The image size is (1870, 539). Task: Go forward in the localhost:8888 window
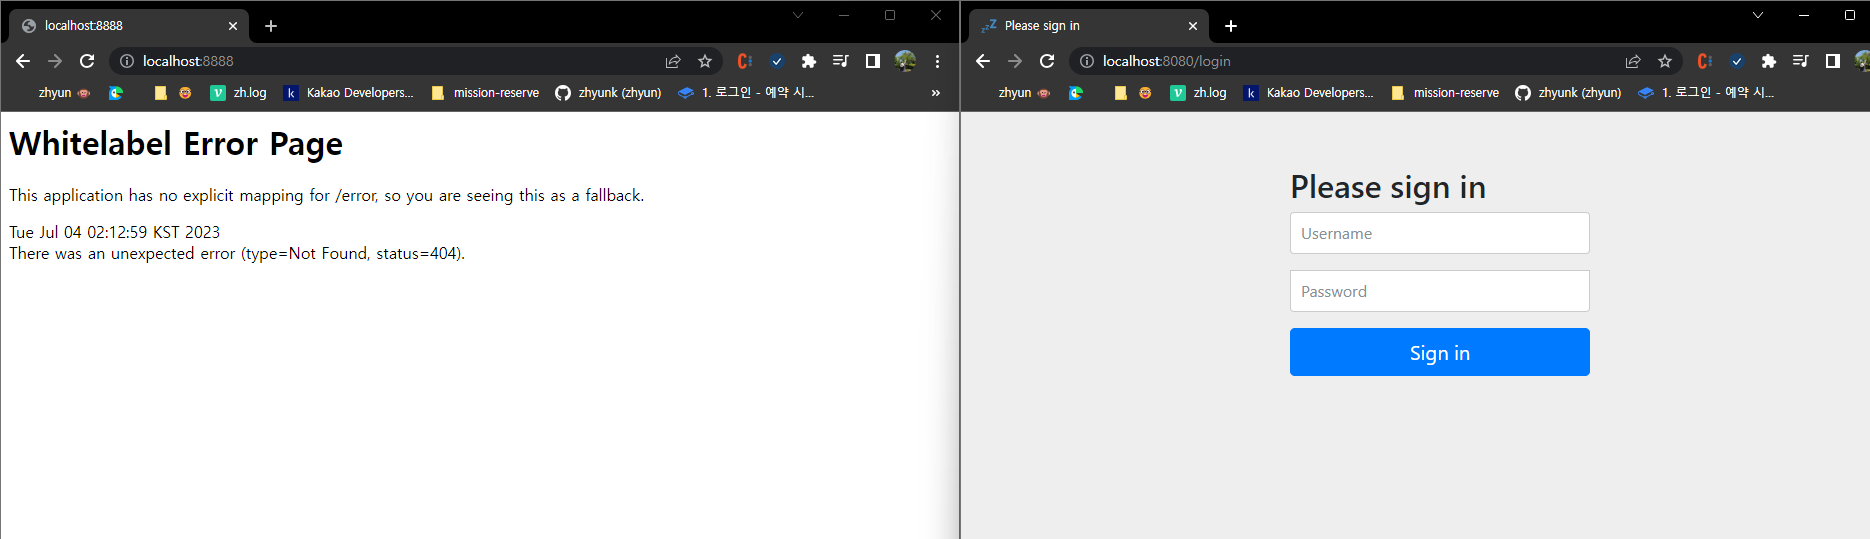(55, 61)
